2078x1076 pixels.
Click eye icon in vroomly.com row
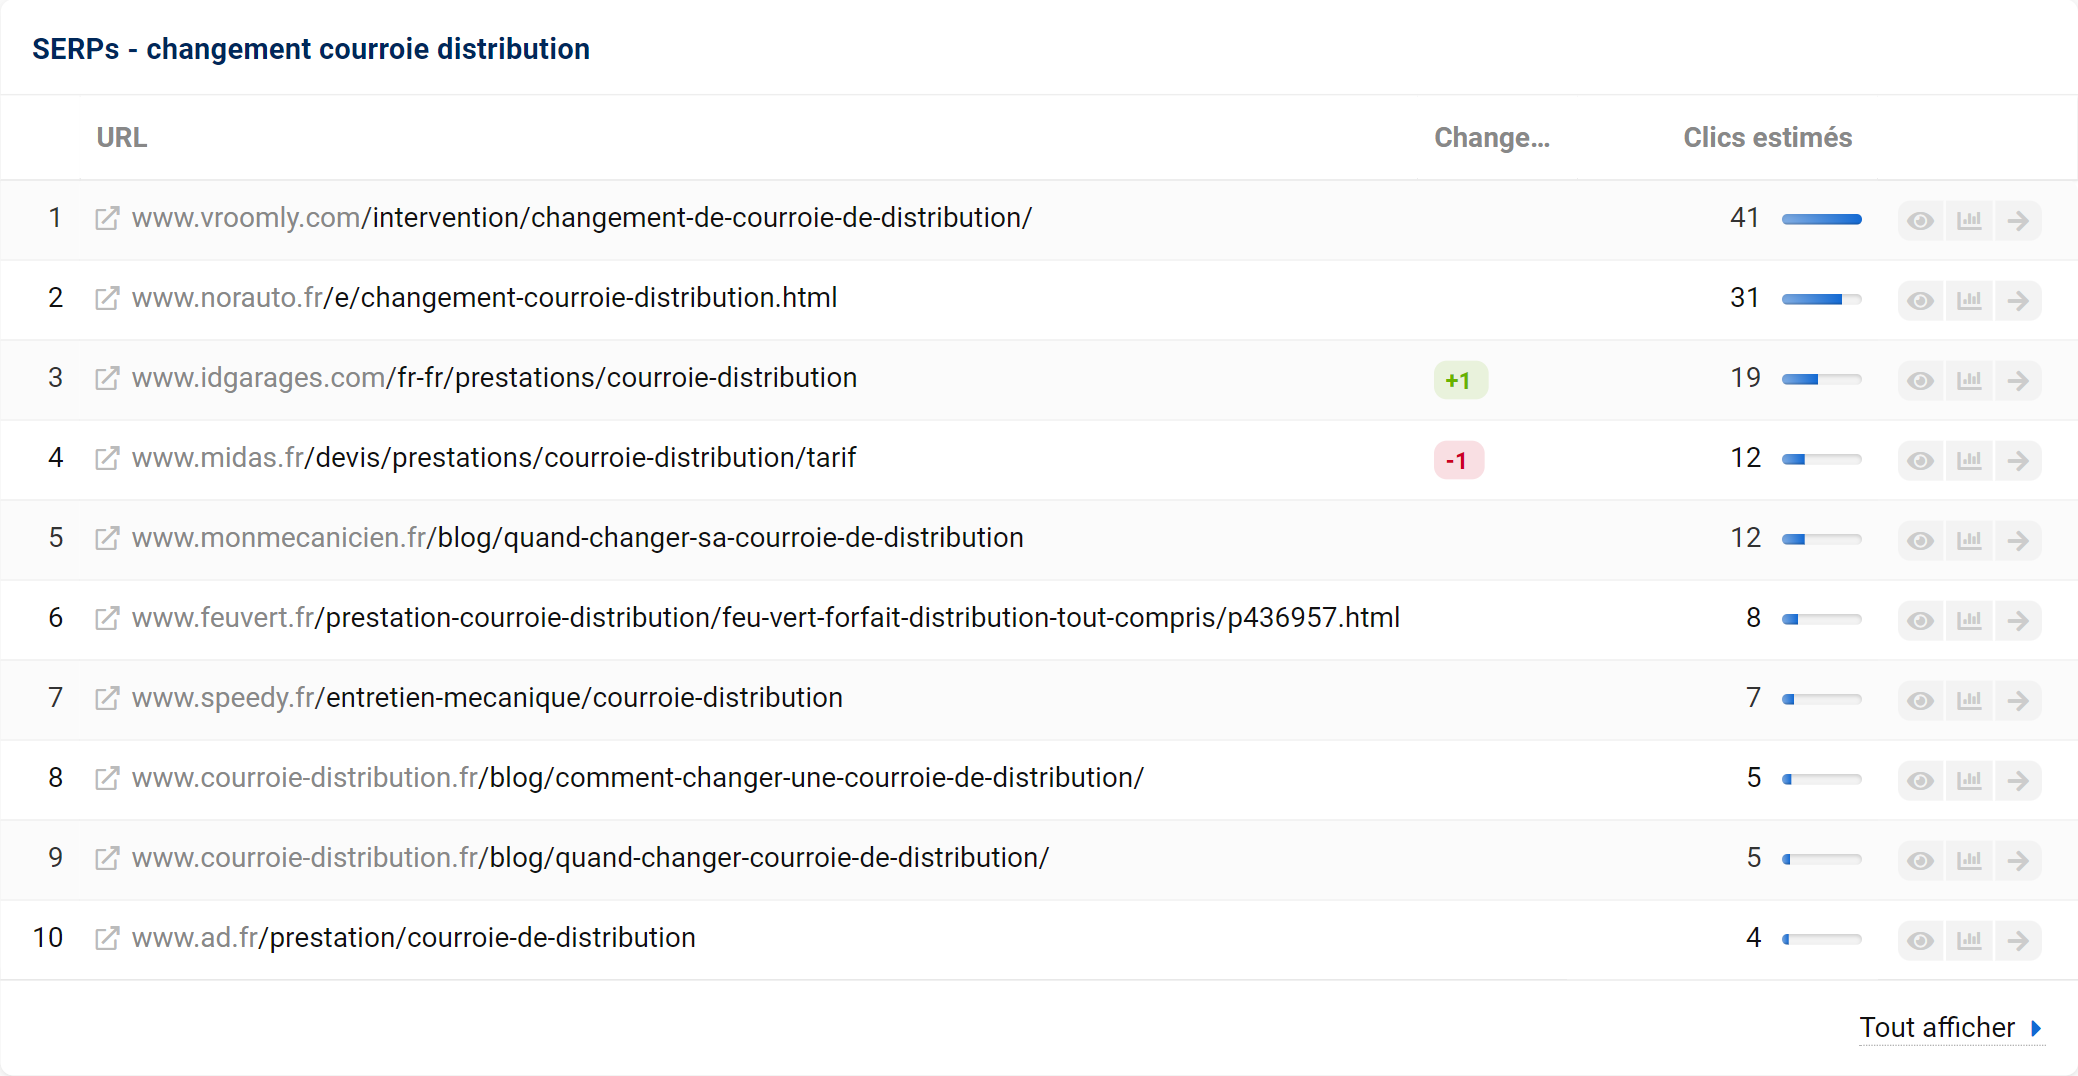[1920, 220]
